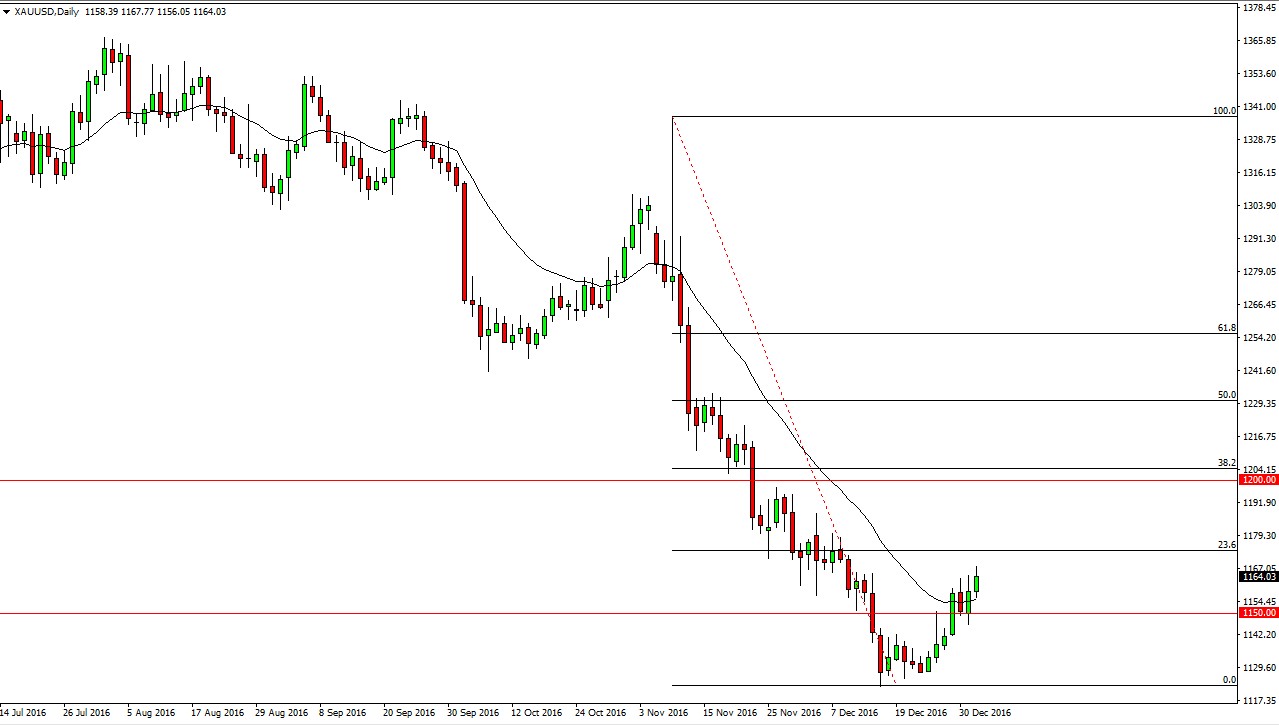Click the 1191.90 price axis label

(x=1260, y=503)
